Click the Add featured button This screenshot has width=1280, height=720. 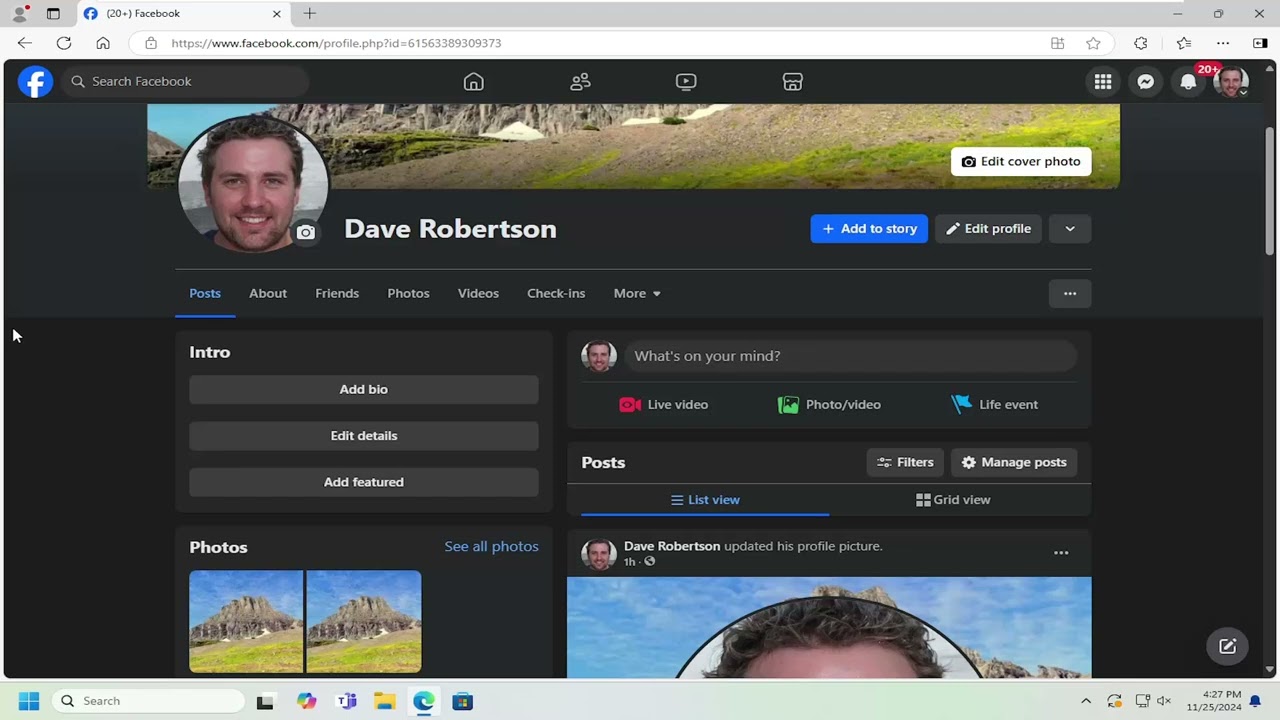364,482
